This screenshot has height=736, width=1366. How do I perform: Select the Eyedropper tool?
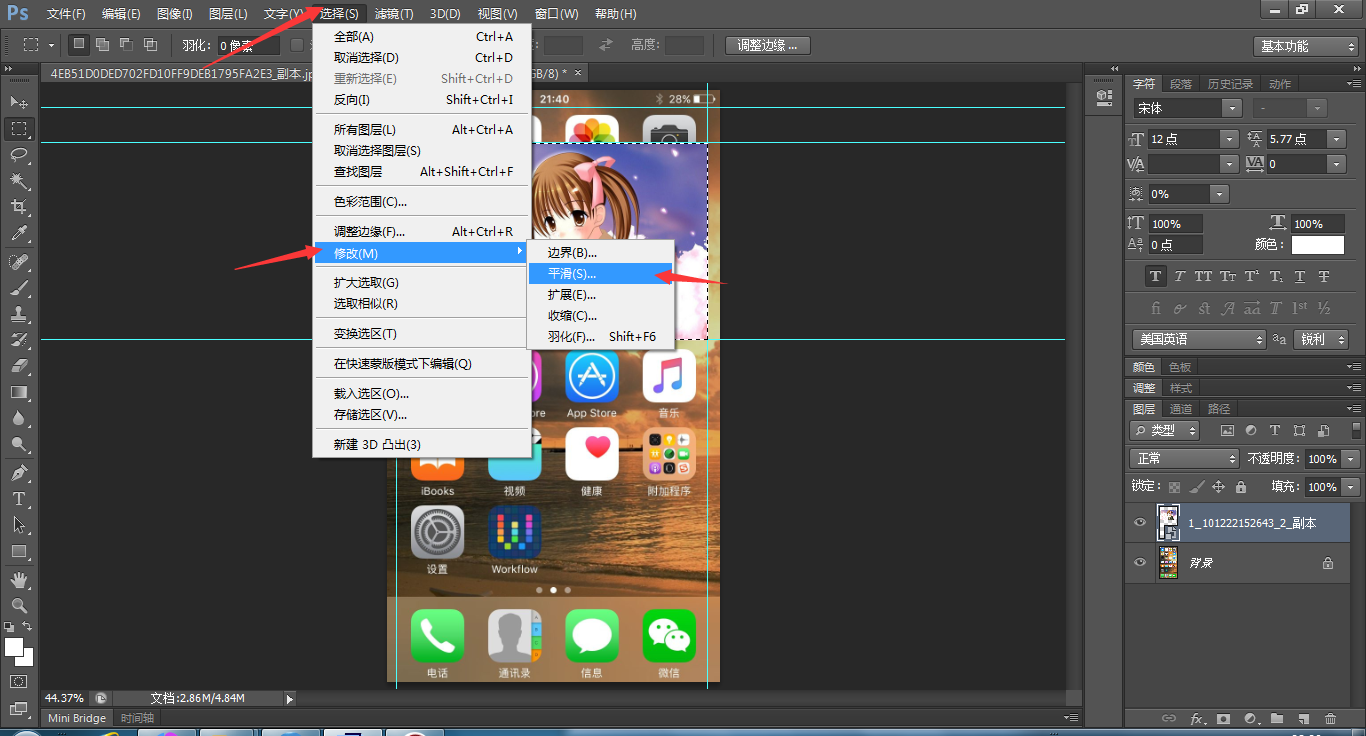(x=19, y=233)
